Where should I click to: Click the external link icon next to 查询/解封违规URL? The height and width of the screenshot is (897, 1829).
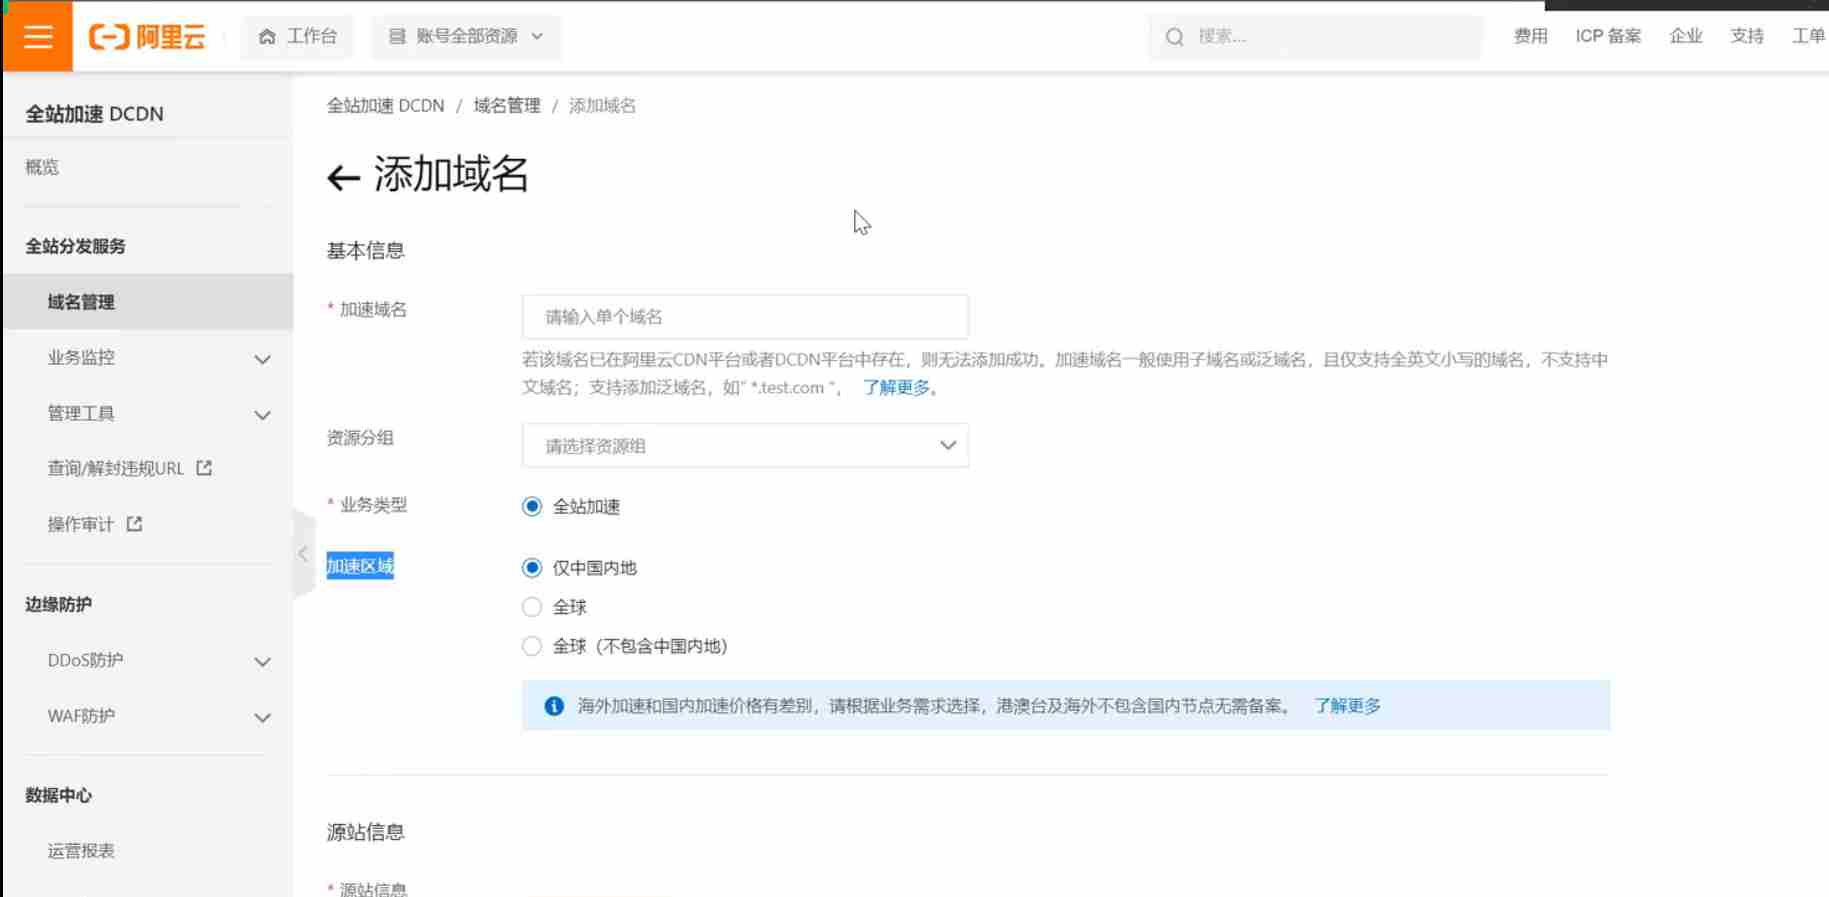204,468
